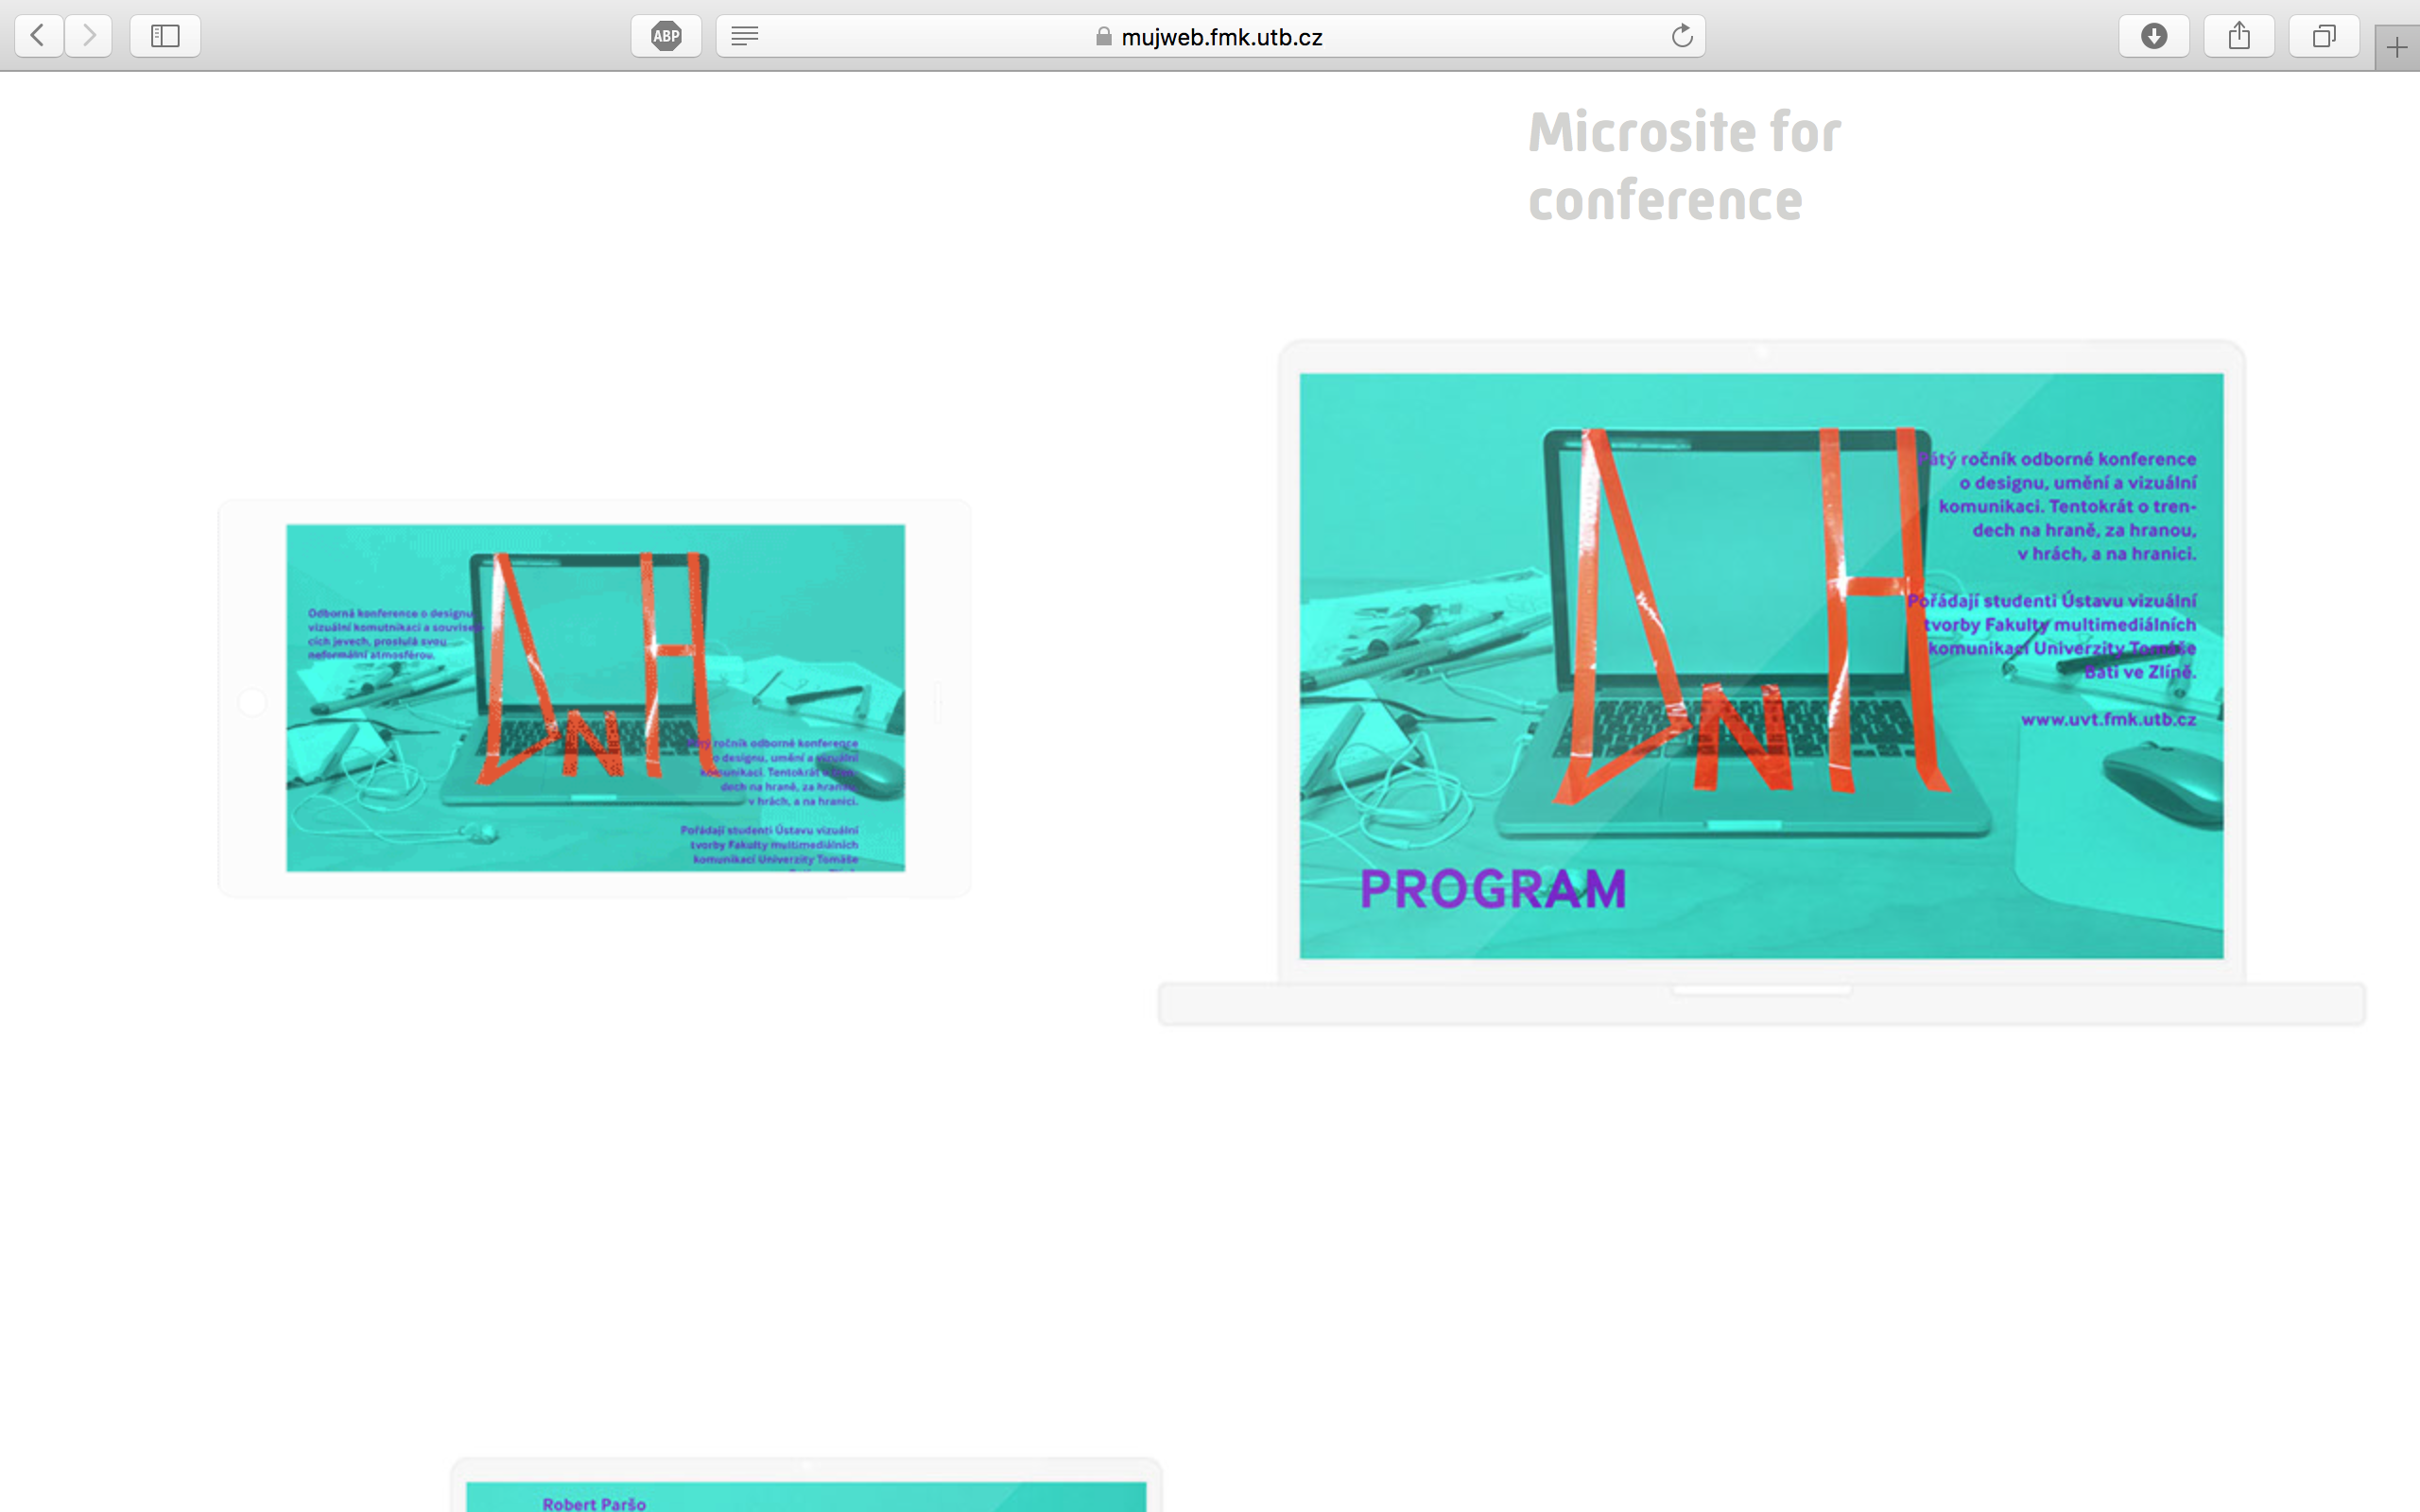This screenshot has height=1512, width=2420.
Task: Click the Safari back arrow button
Action: tap(38, 36)
